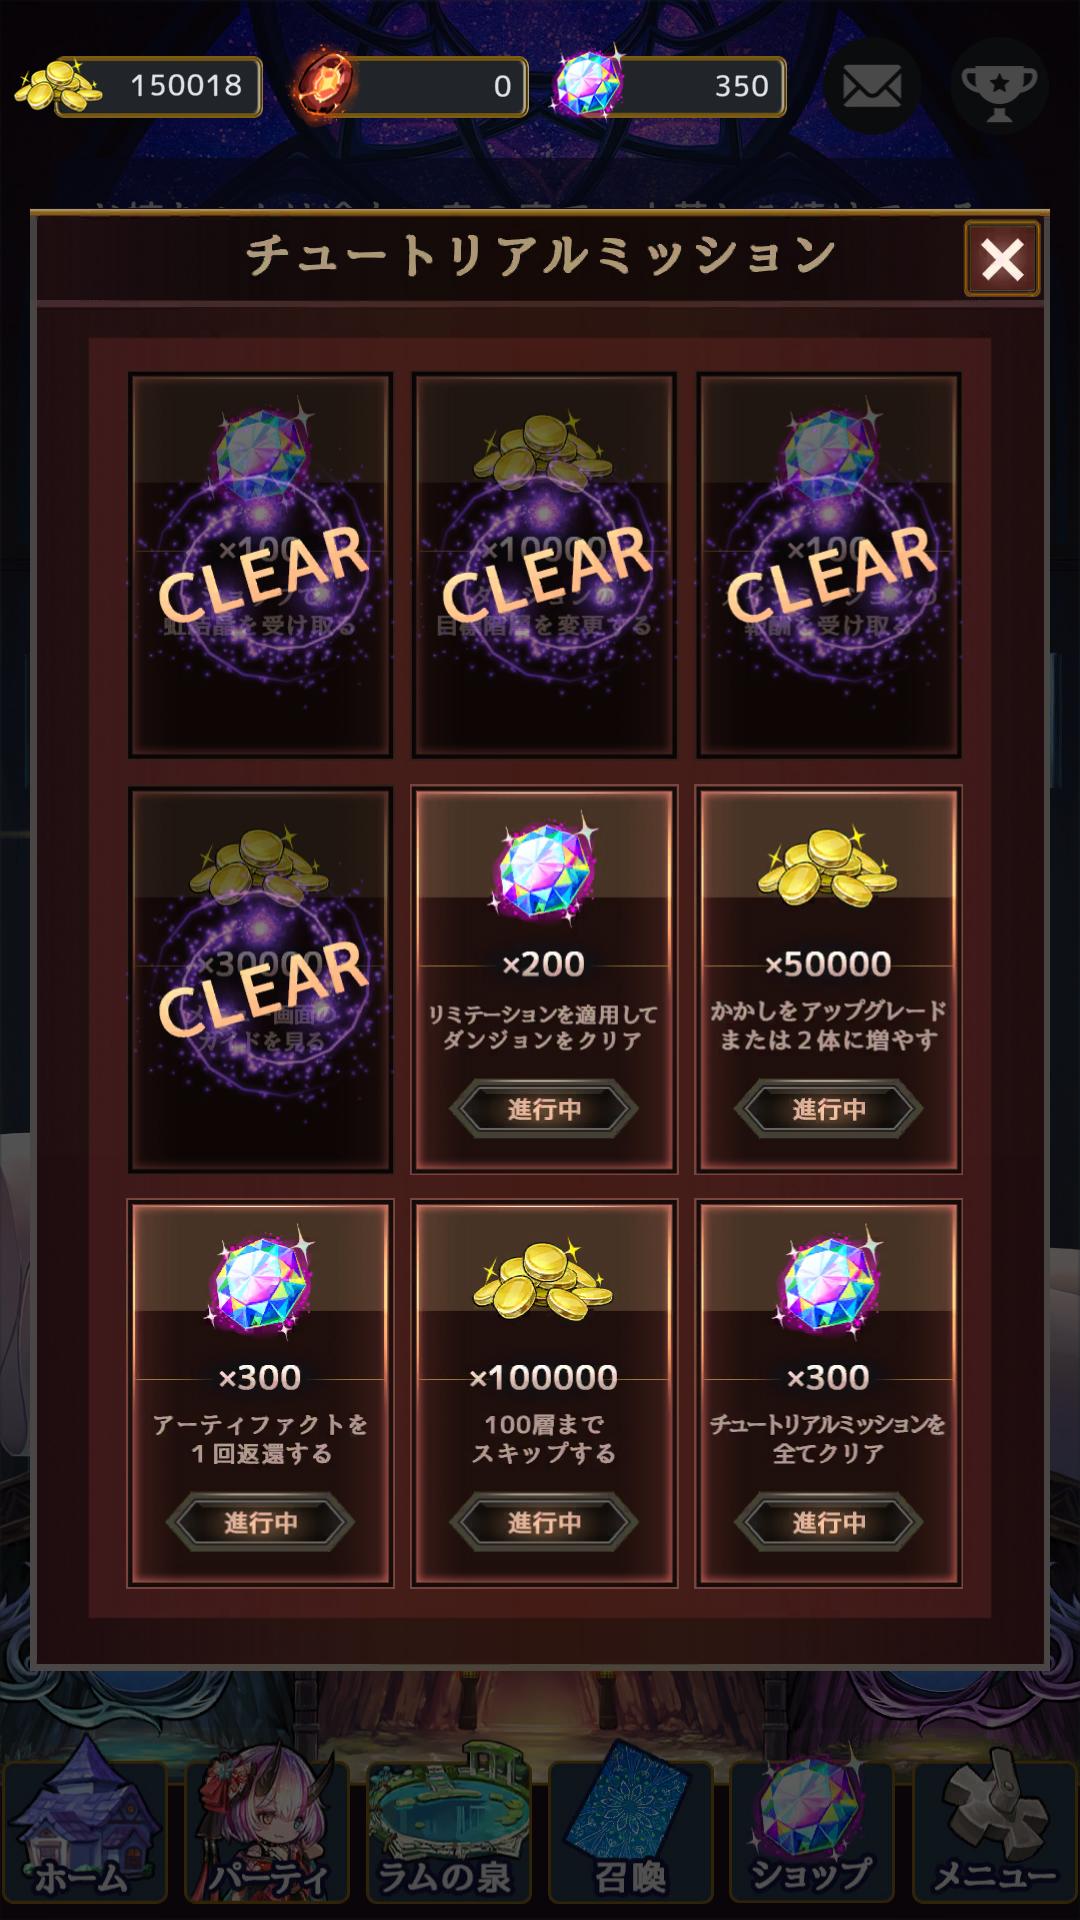
Task: Open the ショップ gem shop icon
Action: click(812, 1833)
